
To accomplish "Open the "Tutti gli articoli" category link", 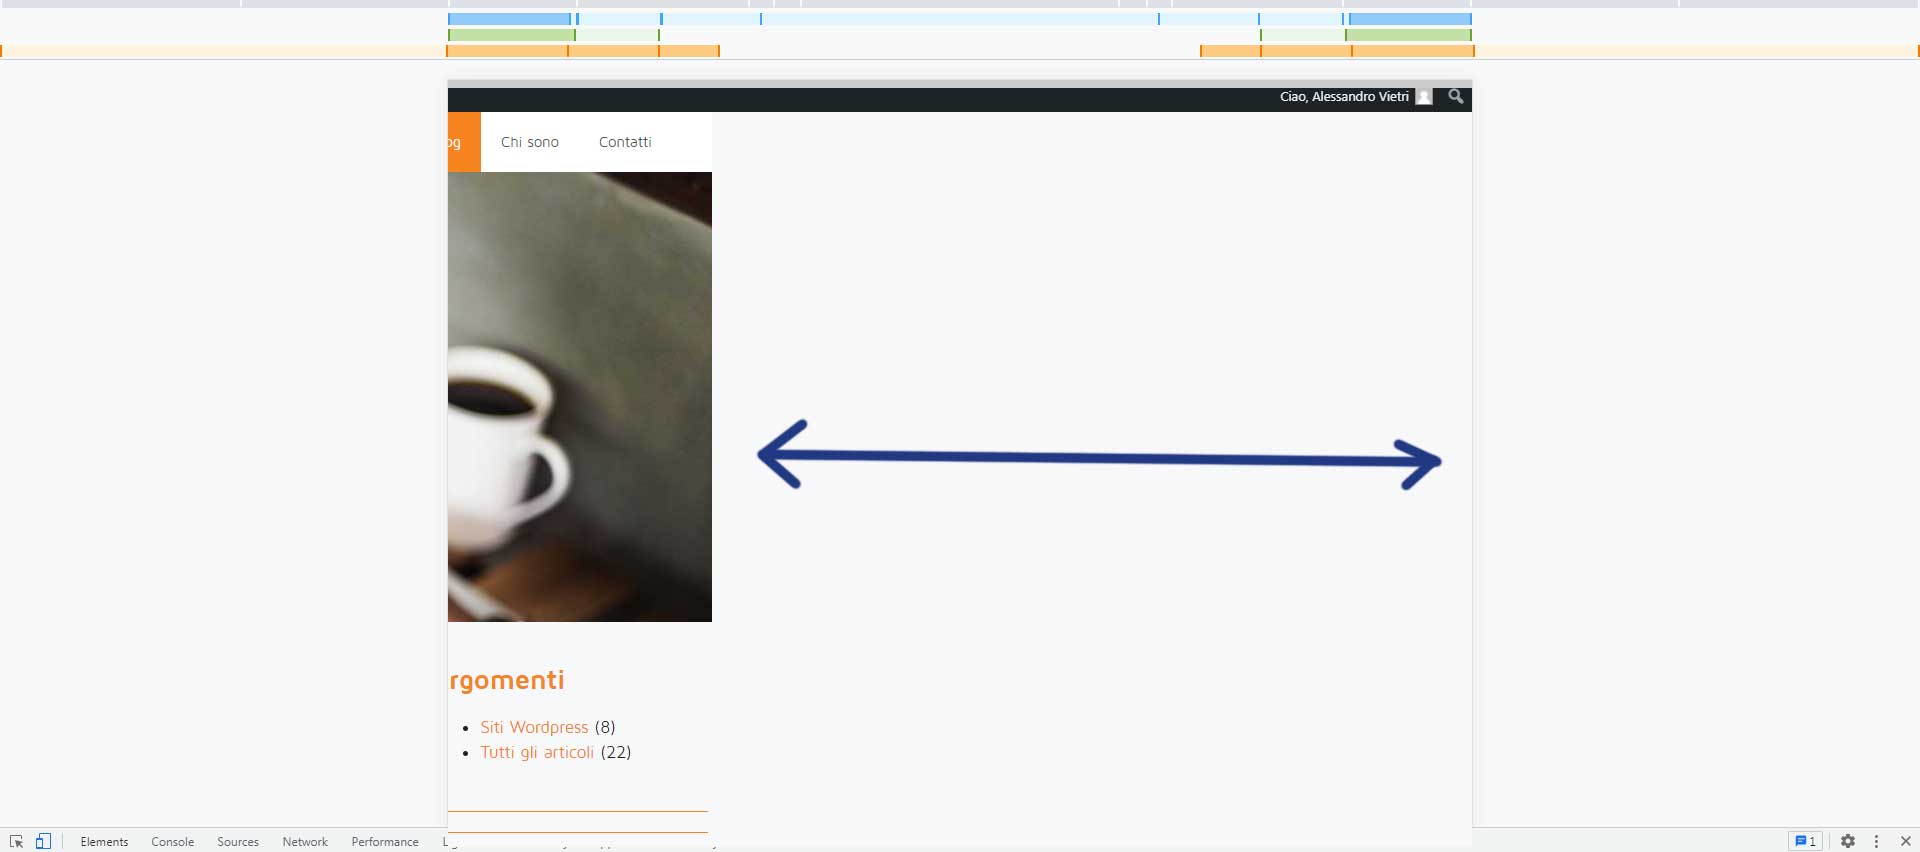I will [537, 752].
